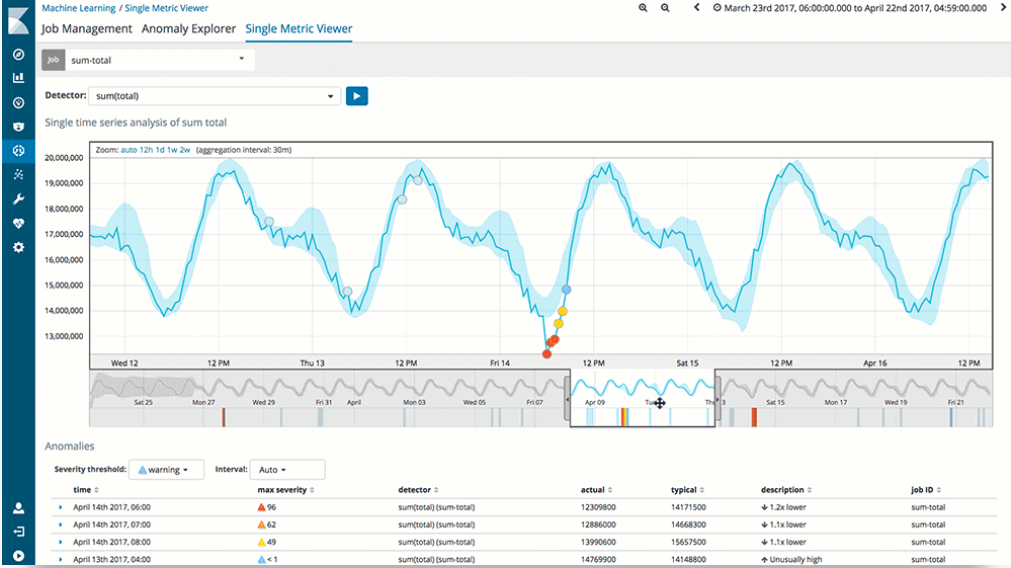Select the Single Metric Viewer tab
Screen dimensions: 1011x568
click(299, 28)
